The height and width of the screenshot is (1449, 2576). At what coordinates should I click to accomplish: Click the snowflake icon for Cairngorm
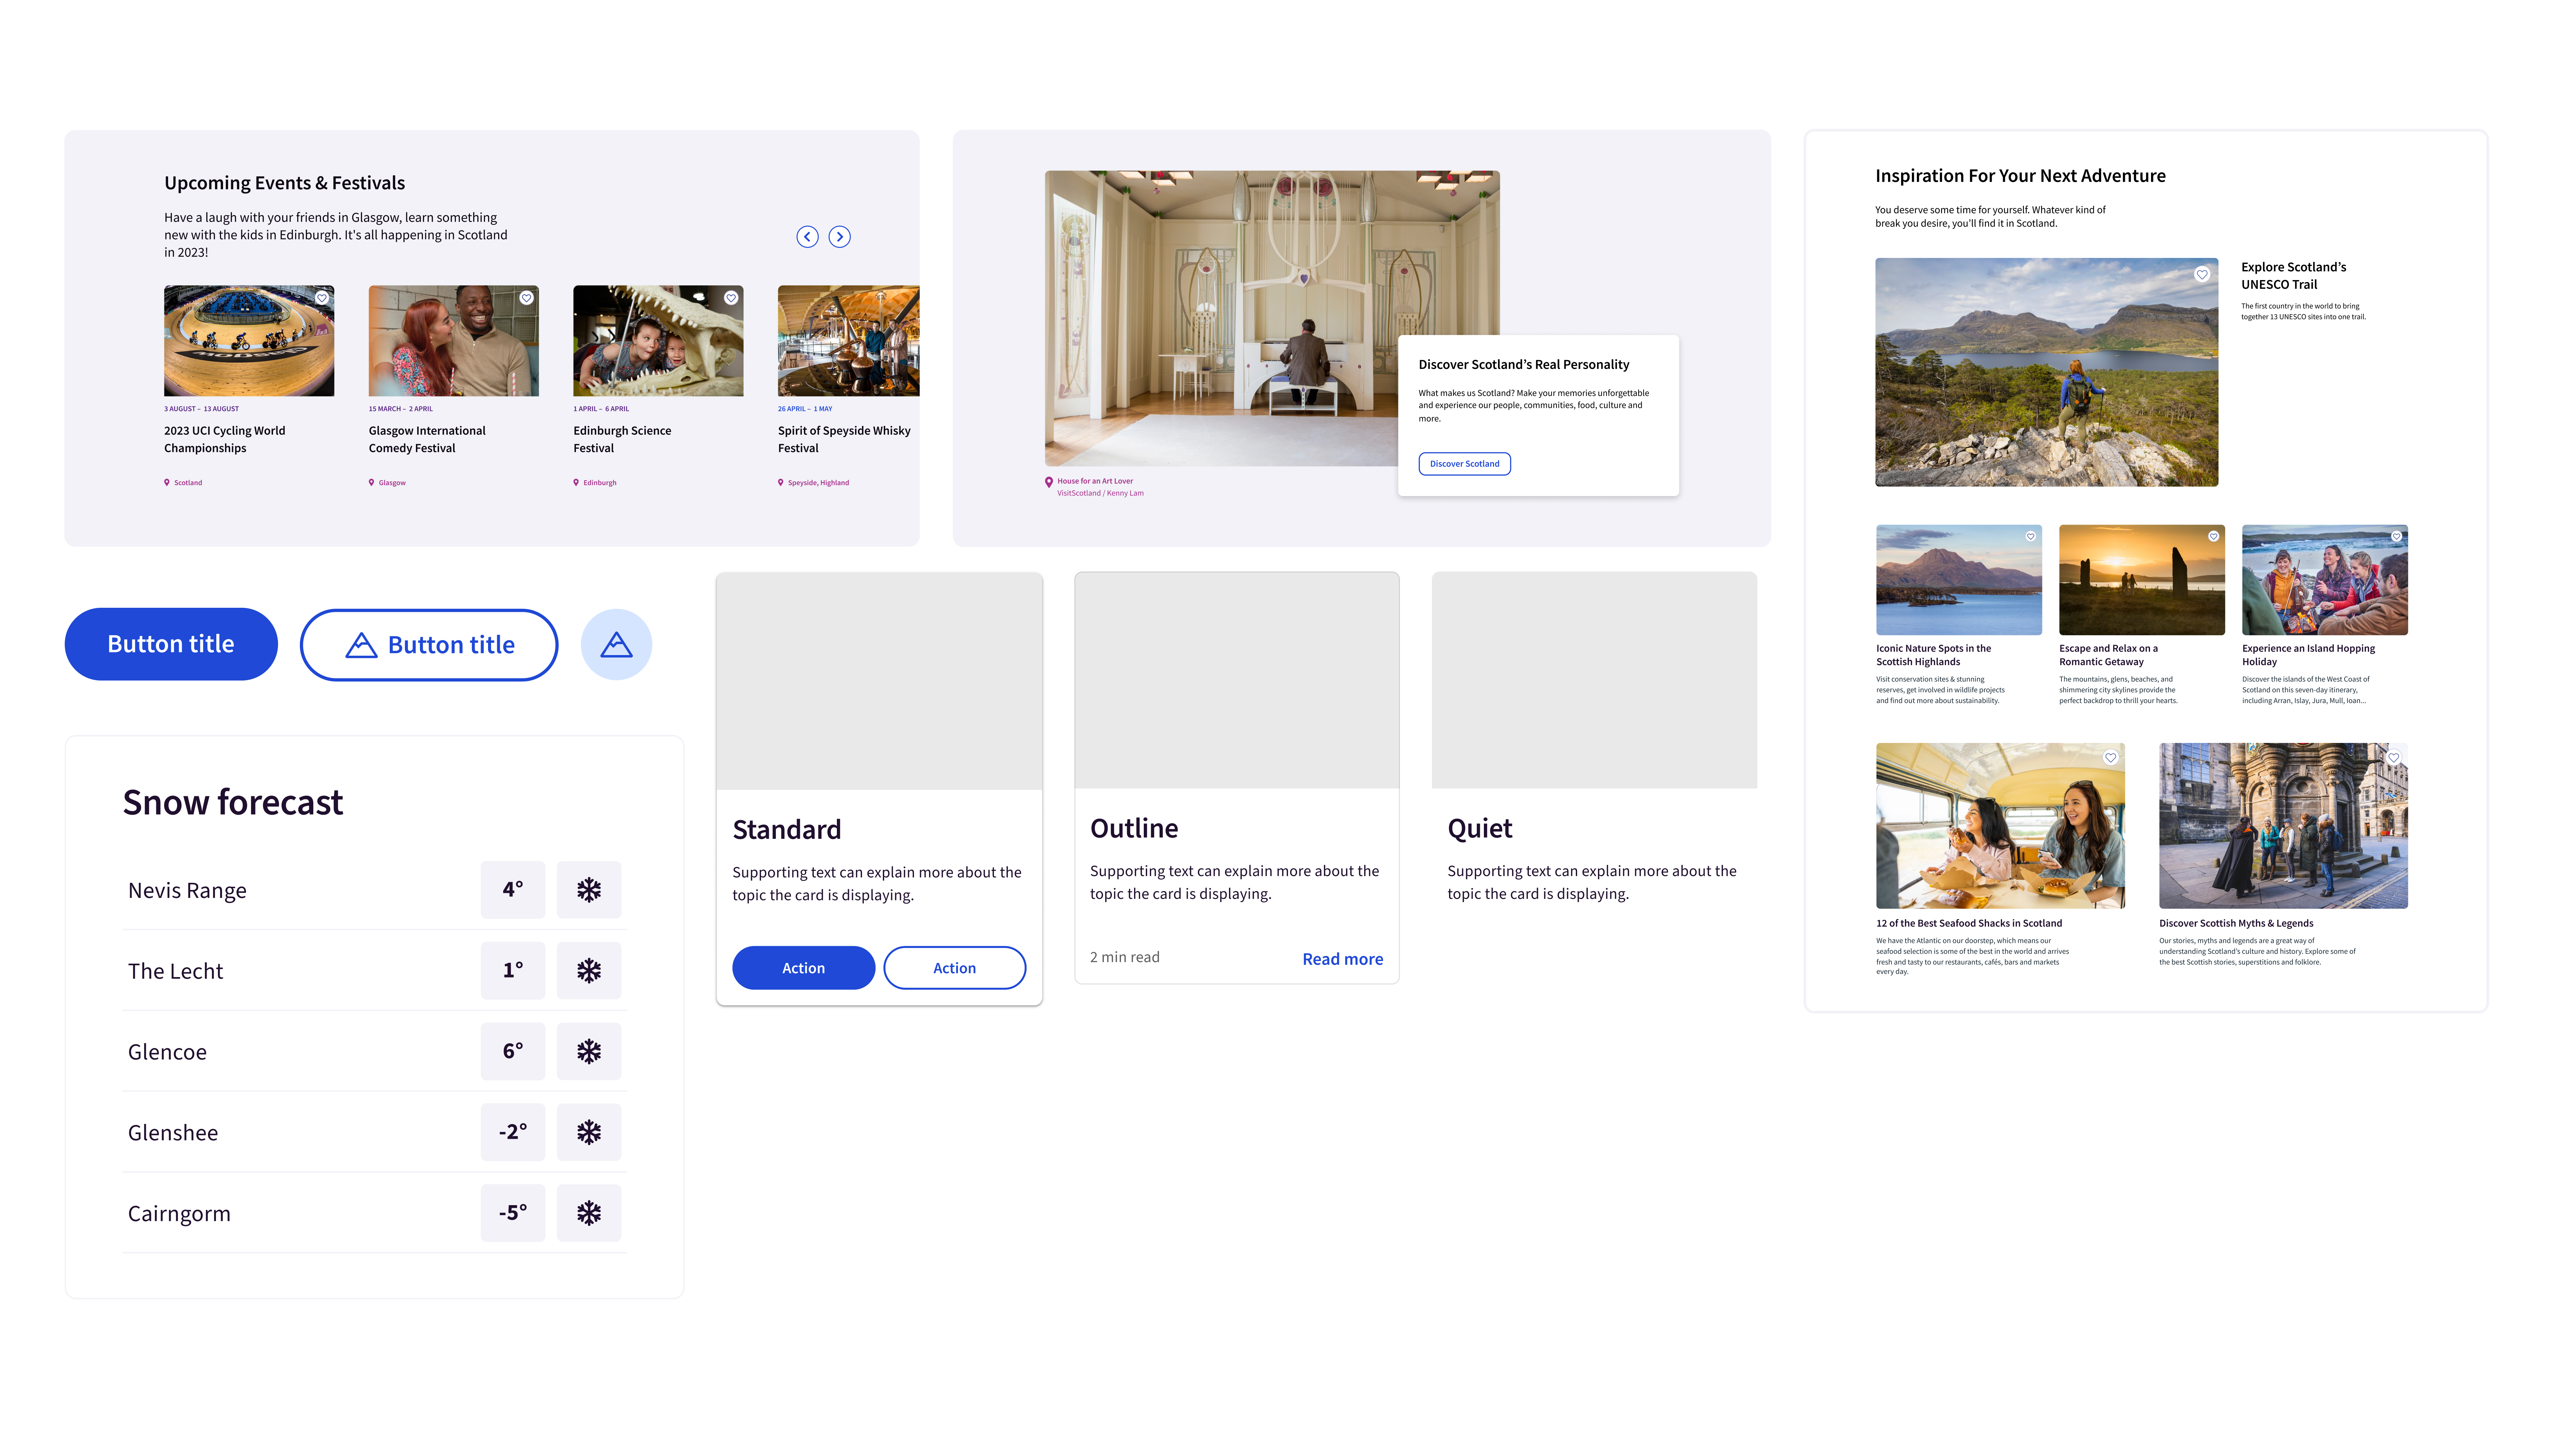pos(589,1213)
